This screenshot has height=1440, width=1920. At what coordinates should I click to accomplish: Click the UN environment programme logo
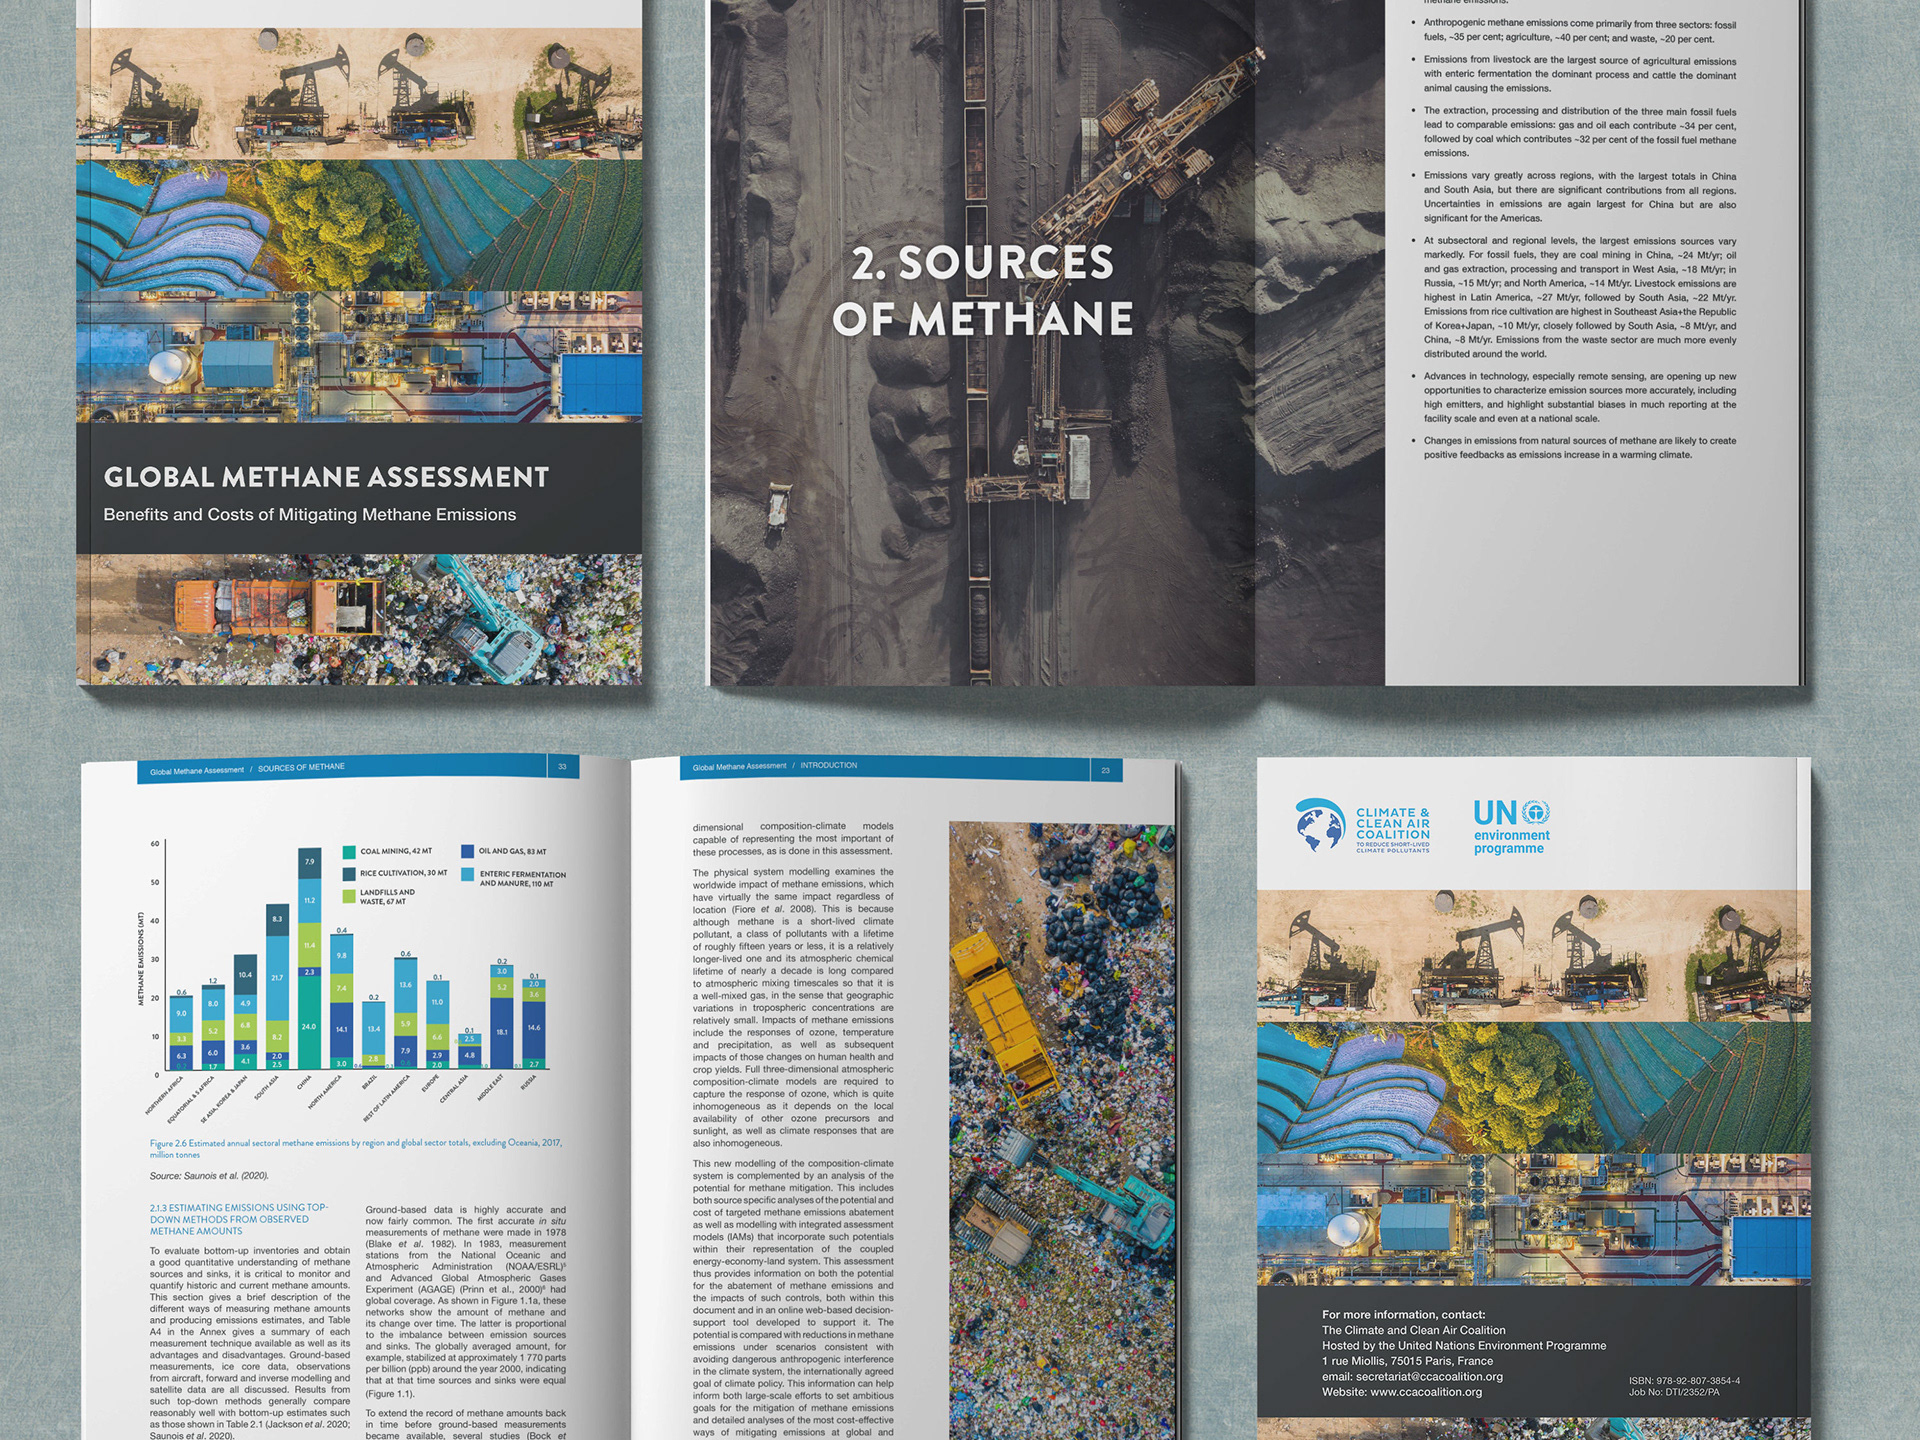[1511, 827]
